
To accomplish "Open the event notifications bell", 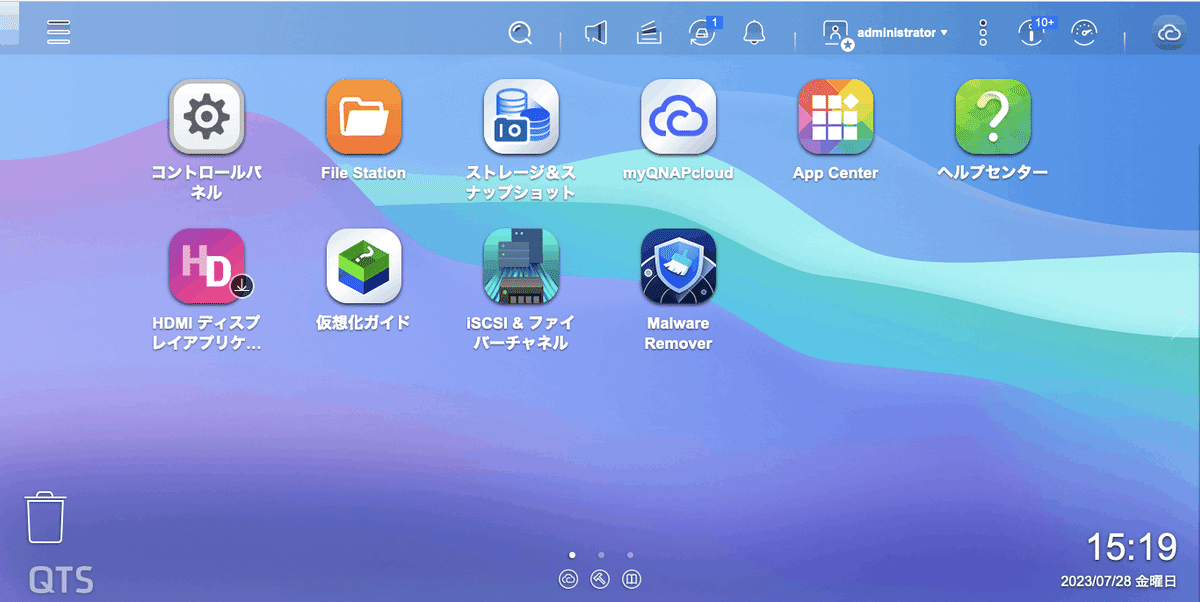I will tap(755, 33).
